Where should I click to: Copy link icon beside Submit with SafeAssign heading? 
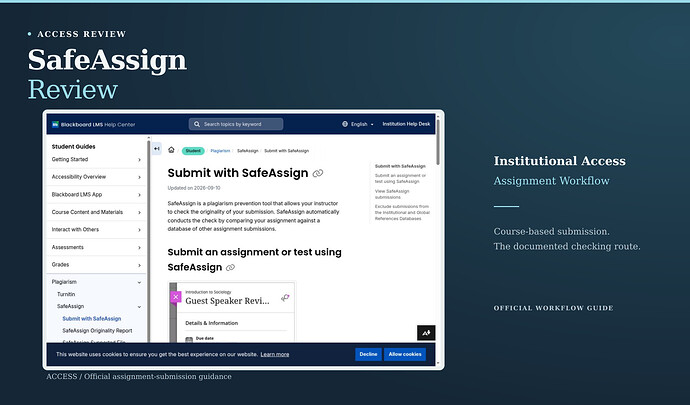click(x=318, y=173)
